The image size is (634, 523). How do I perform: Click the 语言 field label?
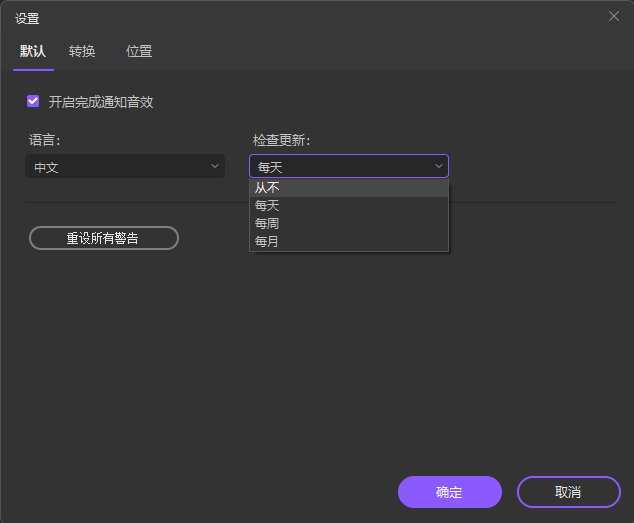point(44,140)
